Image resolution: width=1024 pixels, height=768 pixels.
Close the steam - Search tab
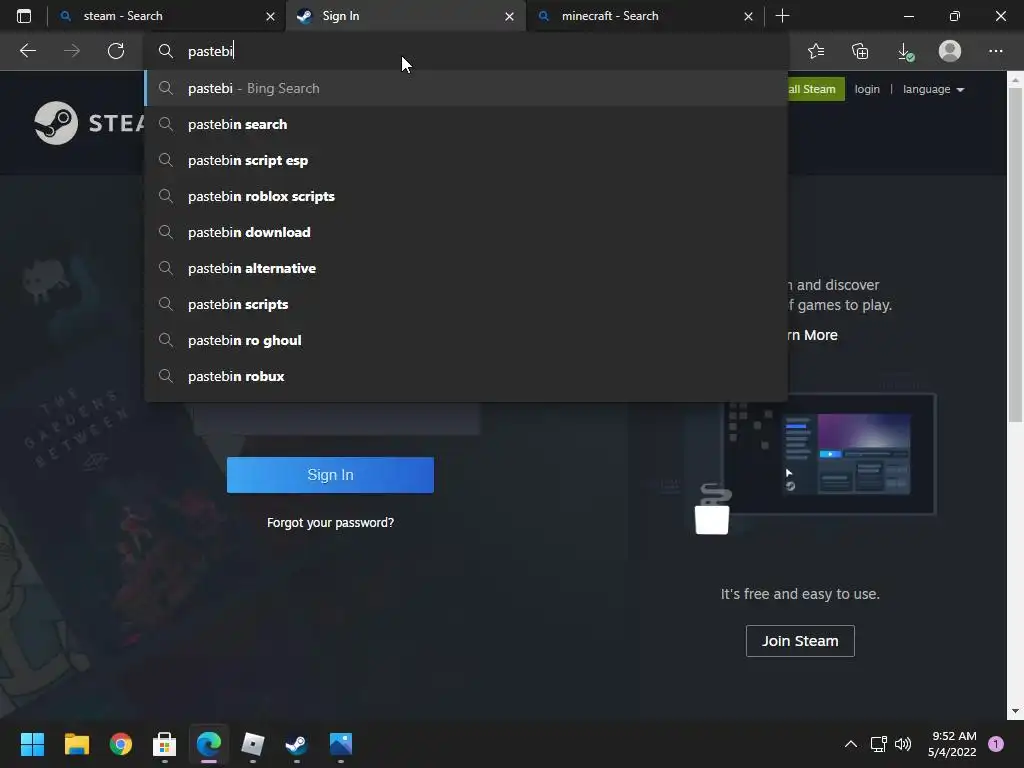270,16
